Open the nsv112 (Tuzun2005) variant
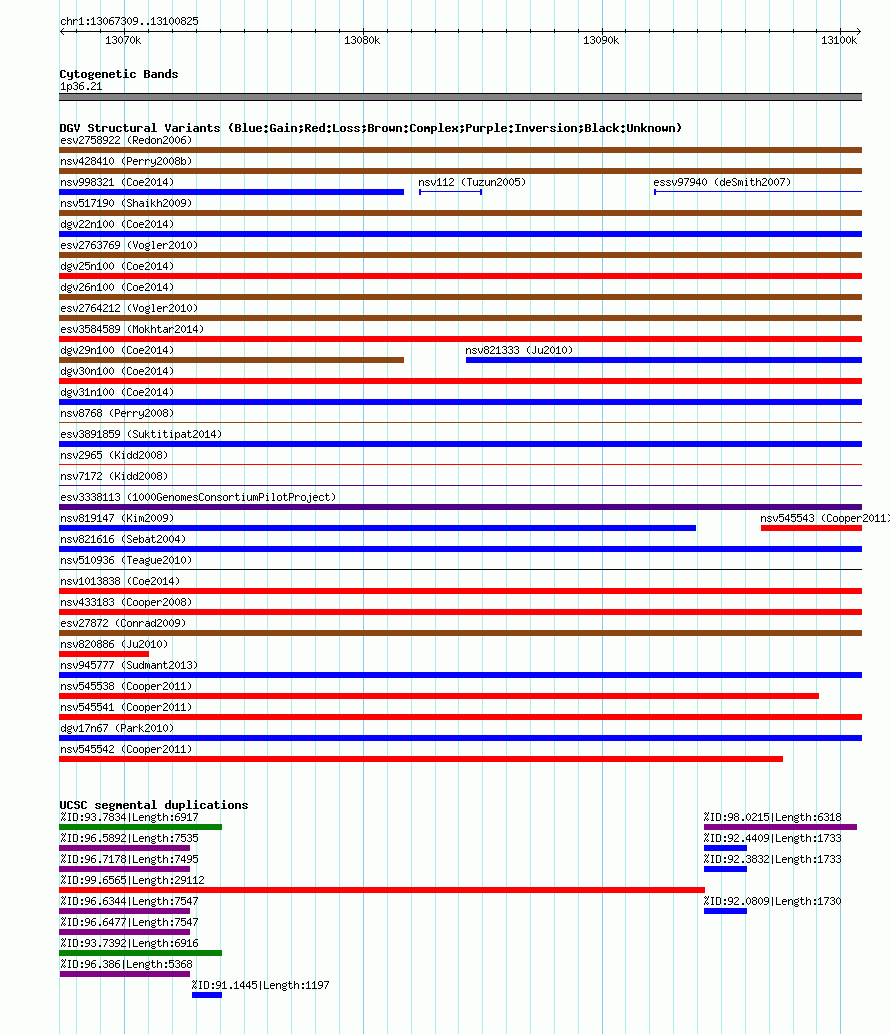 (x=472, y=183)
